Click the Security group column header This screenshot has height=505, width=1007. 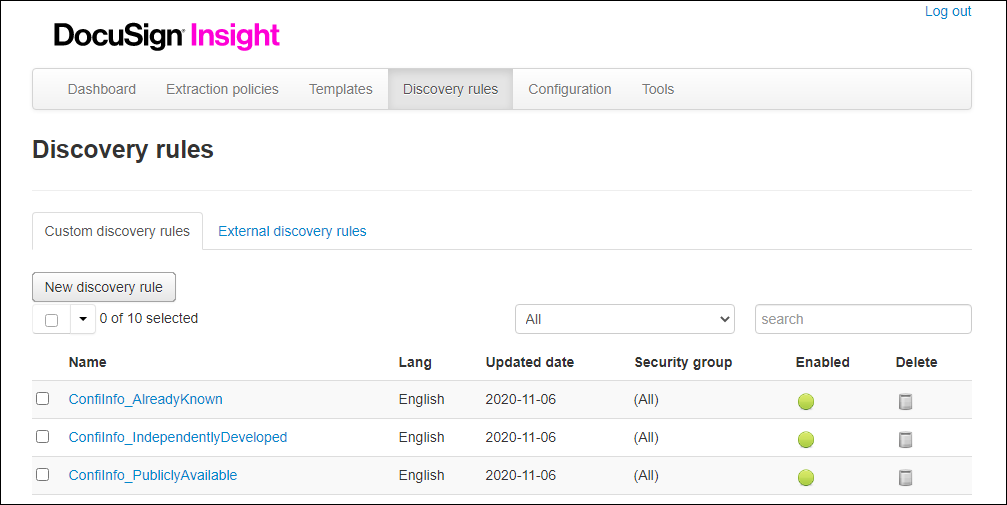pos(683,362)
